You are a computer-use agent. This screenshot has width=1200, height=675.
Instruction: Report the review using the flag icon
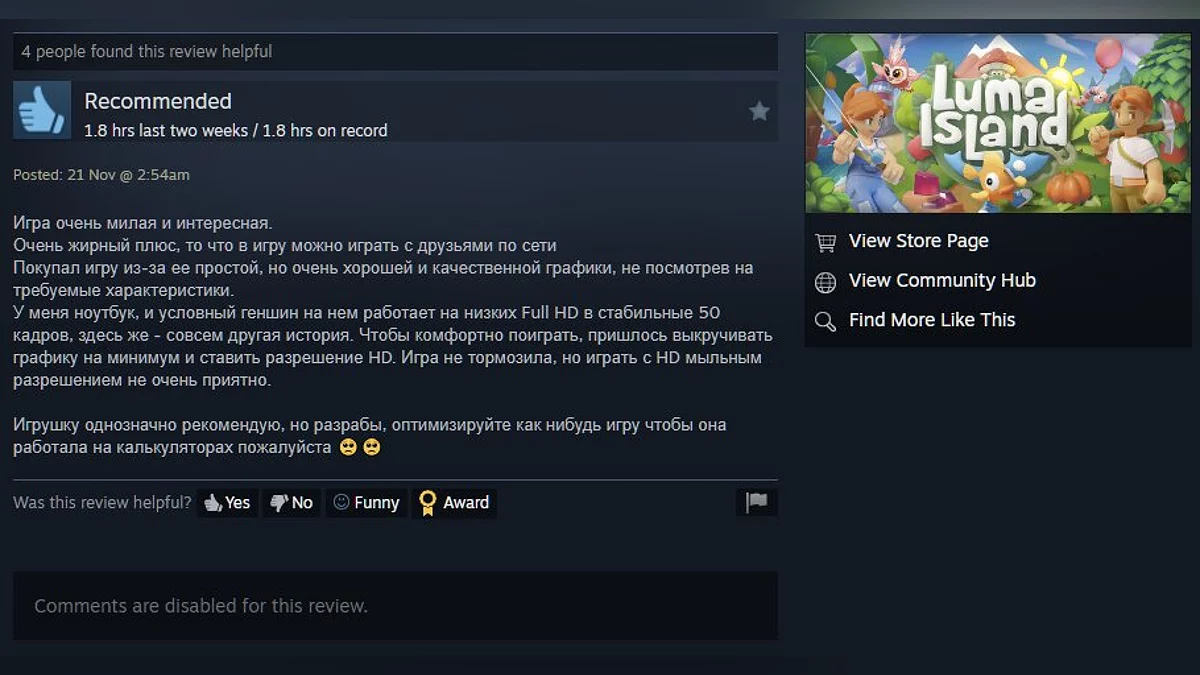pos(757,502)
